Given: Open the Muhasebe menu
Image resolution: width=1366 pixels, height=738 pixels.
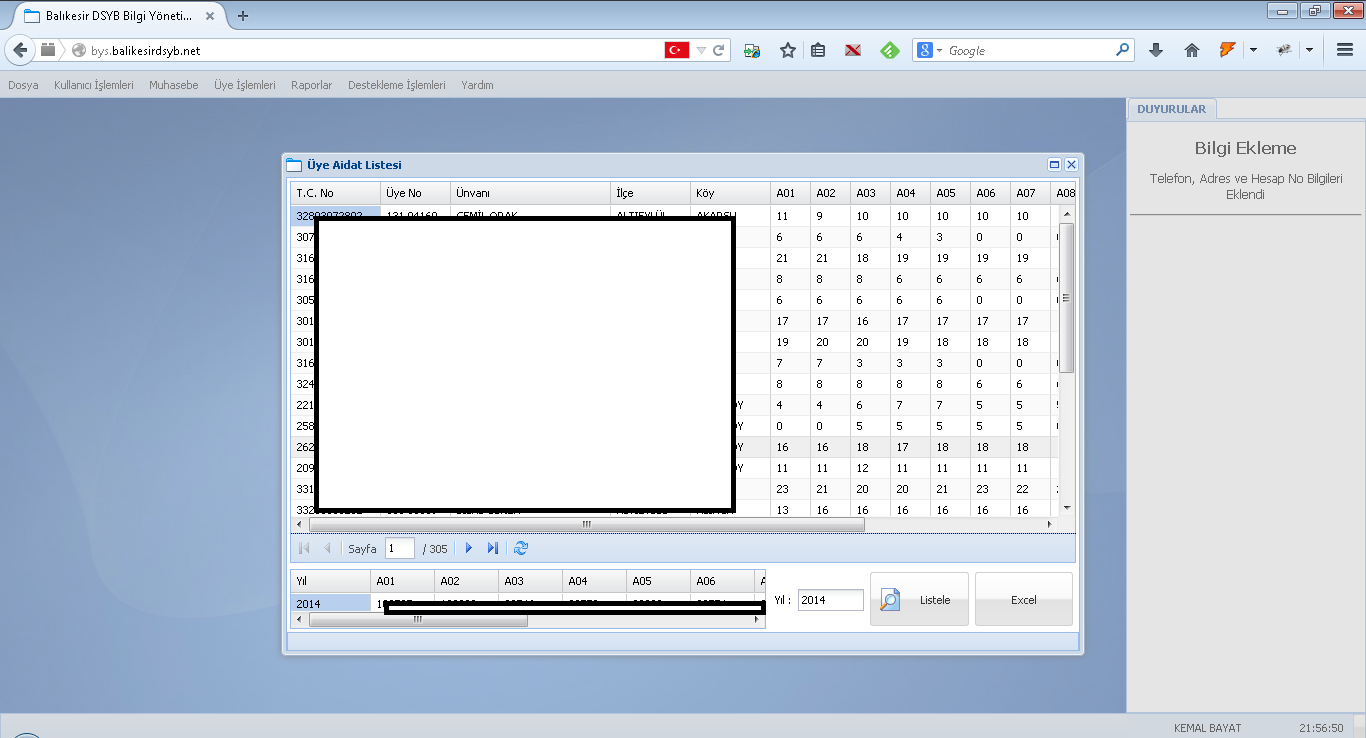Looking at the screenshot, I should pyautogui.click(x=173, y=85).
